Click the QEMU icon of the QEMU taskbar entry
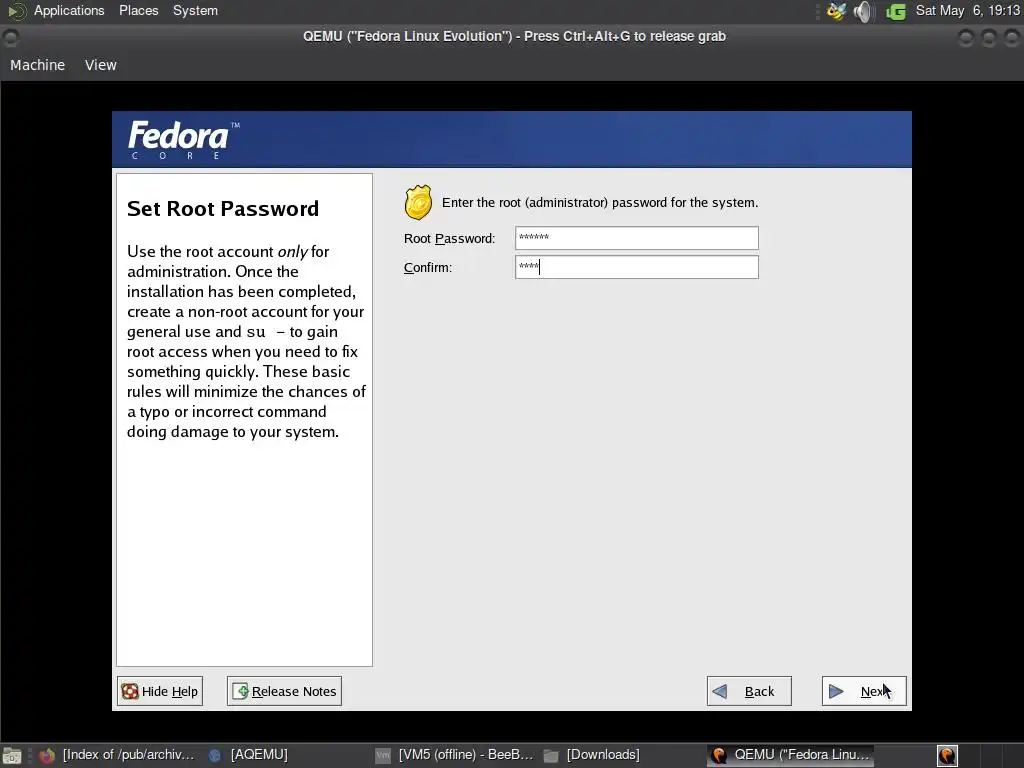1024x768 pixels. (x=719, y=756)
